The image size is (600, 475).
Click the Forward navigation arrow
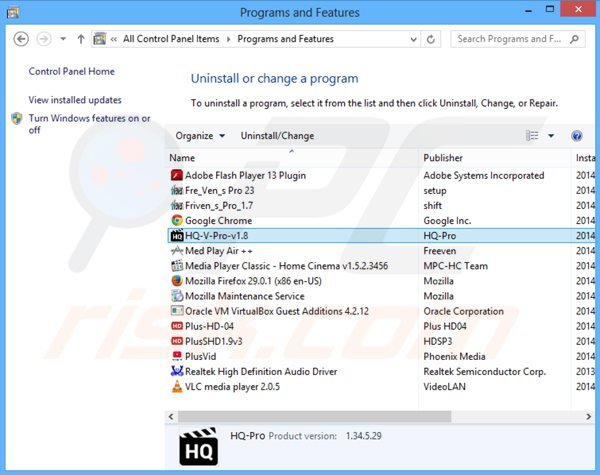point(44,39)
